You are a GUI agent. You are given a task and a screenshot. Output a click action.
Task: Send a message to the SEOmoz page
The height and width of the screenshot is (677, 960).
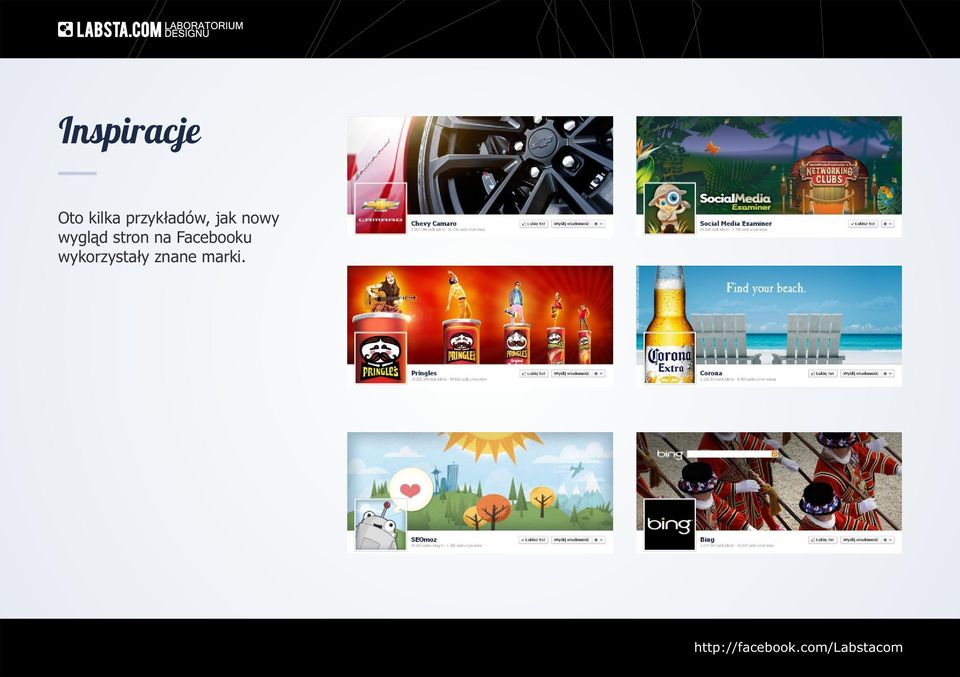[571, 540]
